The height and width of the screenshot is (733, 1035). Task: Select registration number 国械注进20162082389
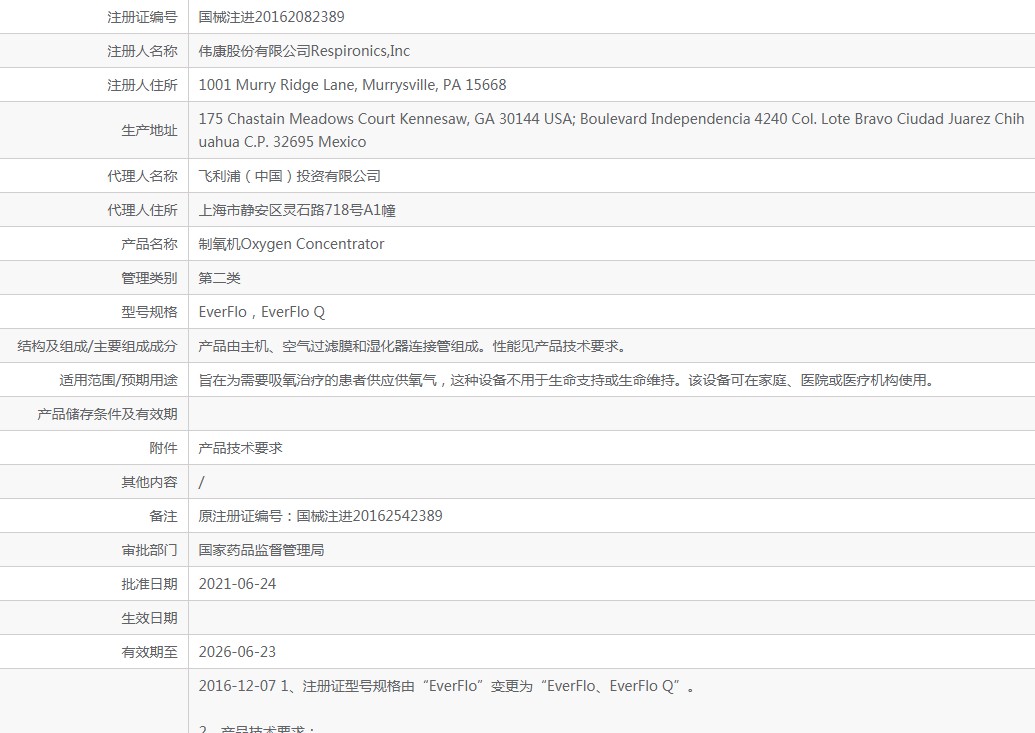tap(271, 17)
